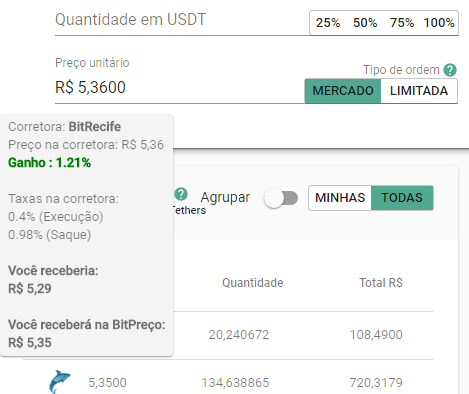Set quantity to 50%
The image size is (469, 394).
pyautogui.click(x=365, y=23)
